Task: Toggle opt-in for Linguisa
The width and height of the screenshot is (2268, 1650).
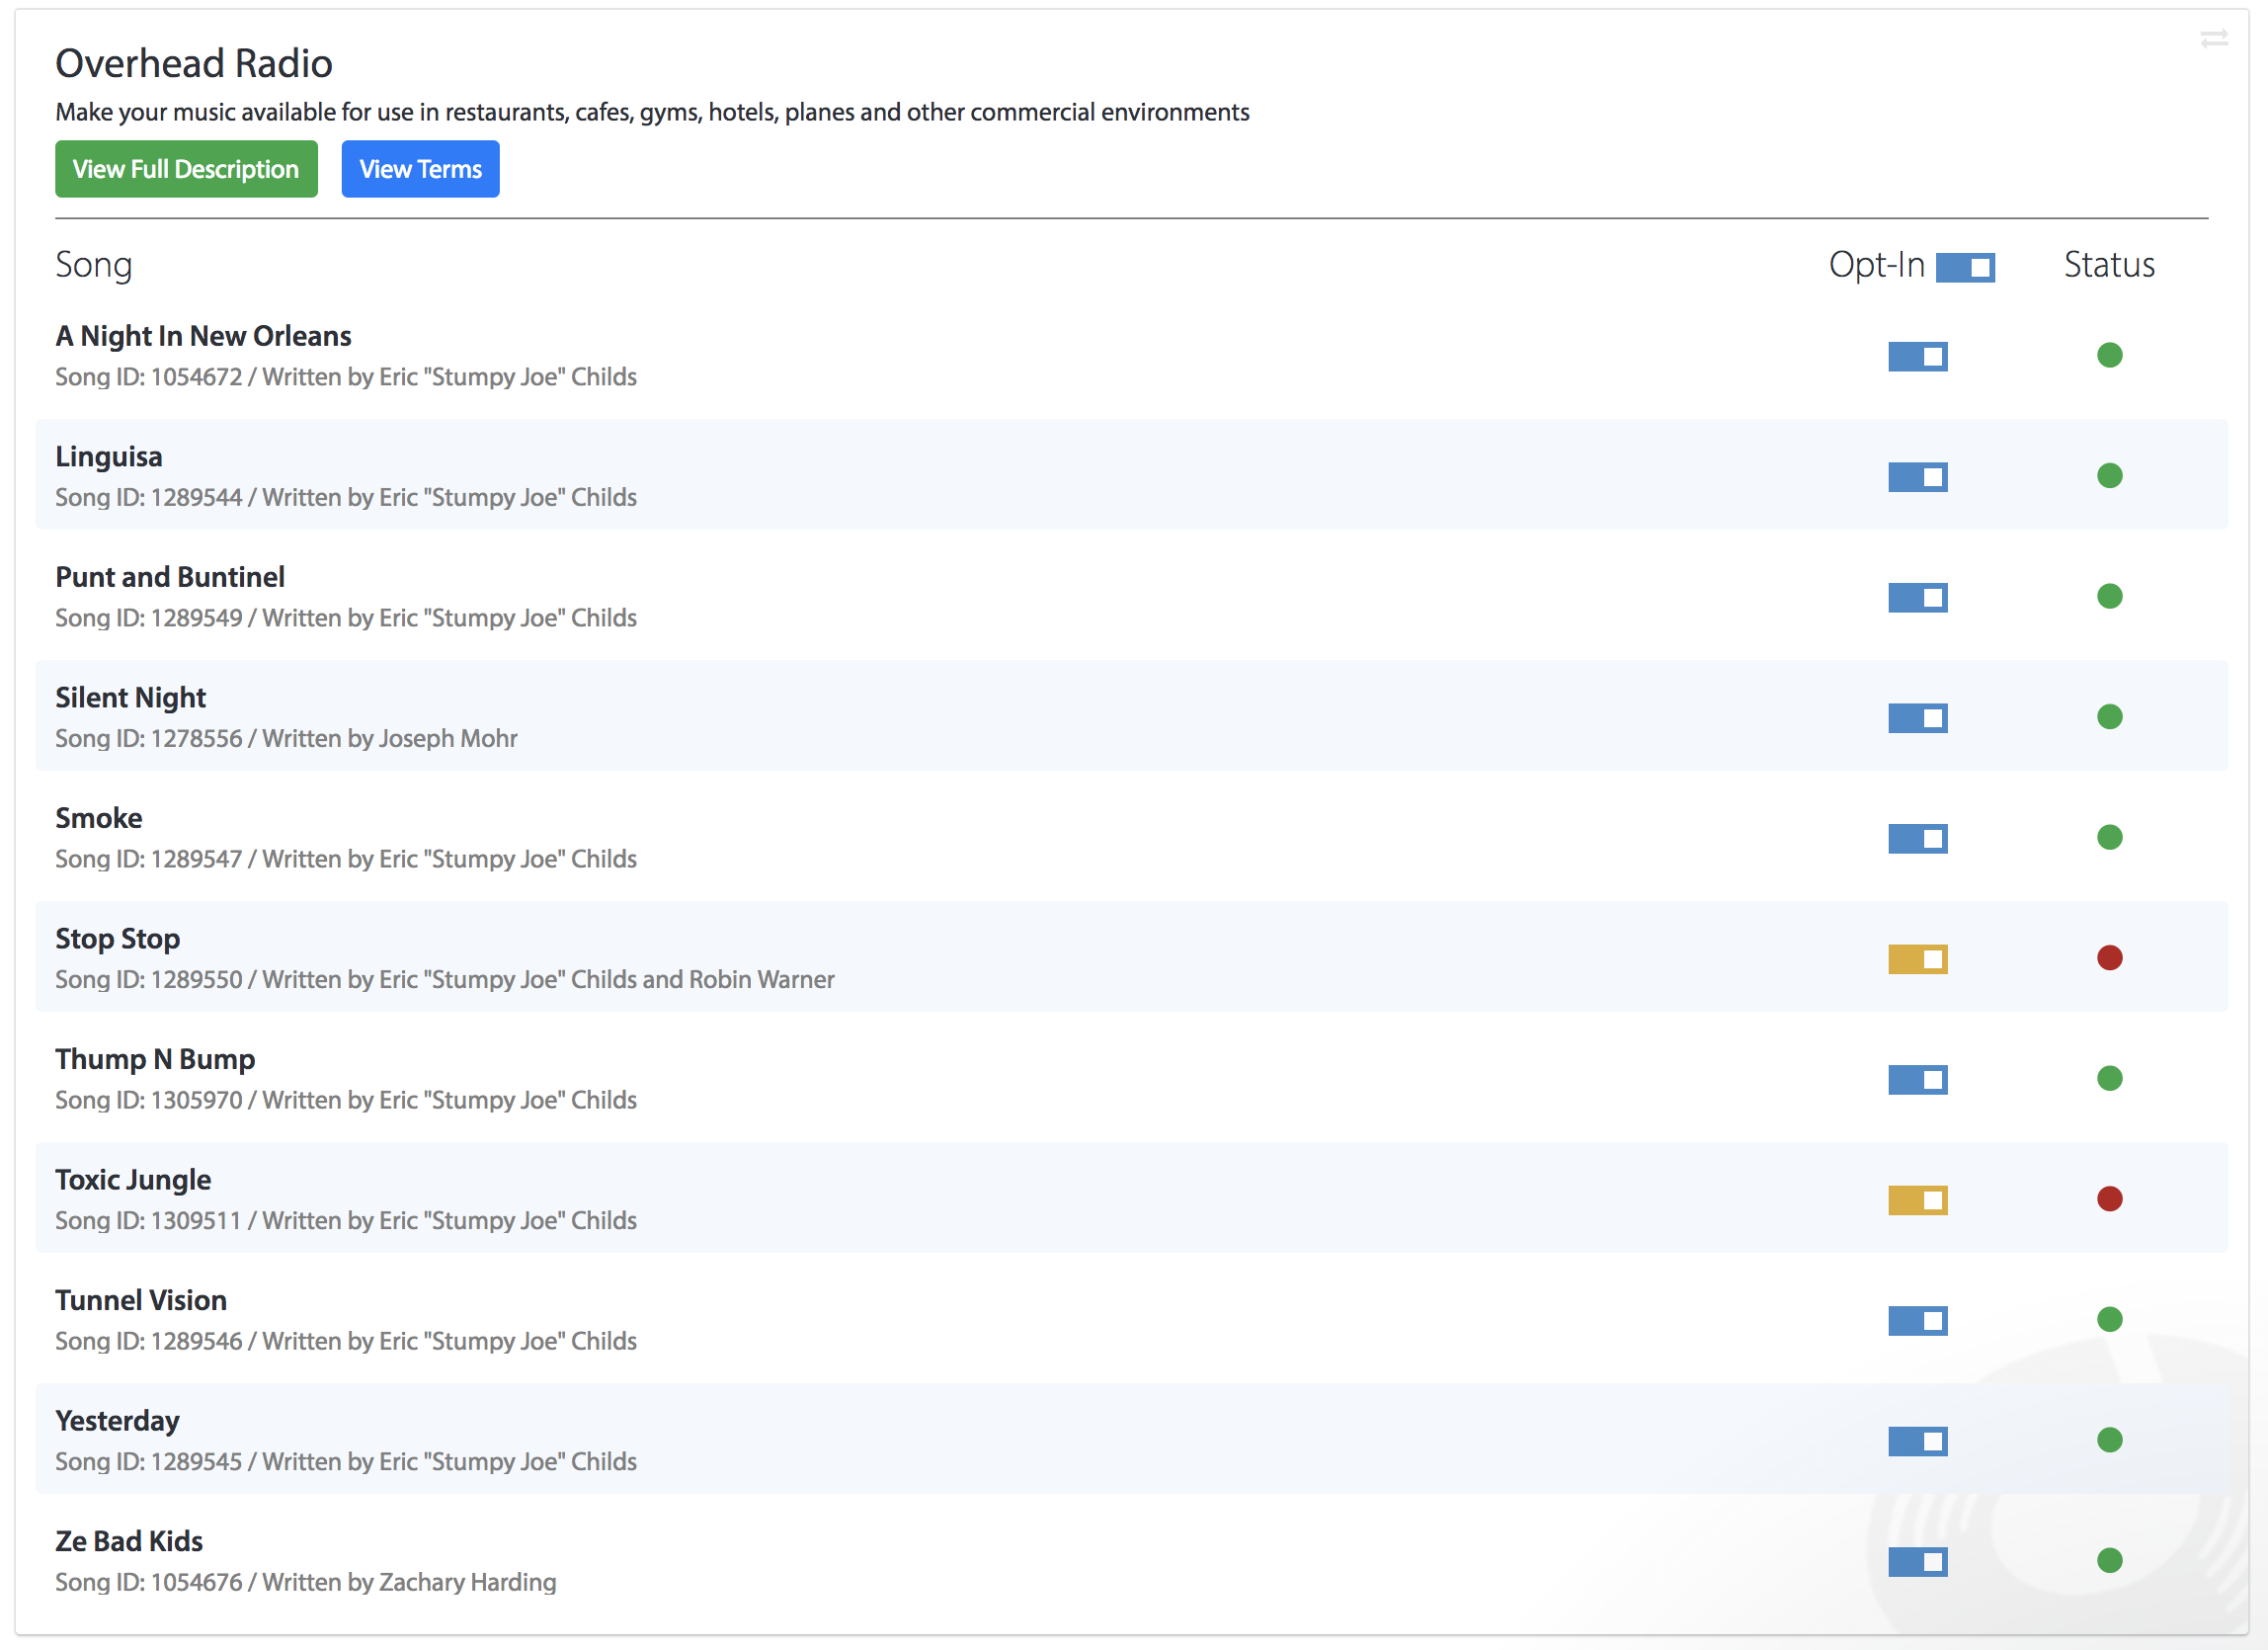Action: pos(1917,477)
